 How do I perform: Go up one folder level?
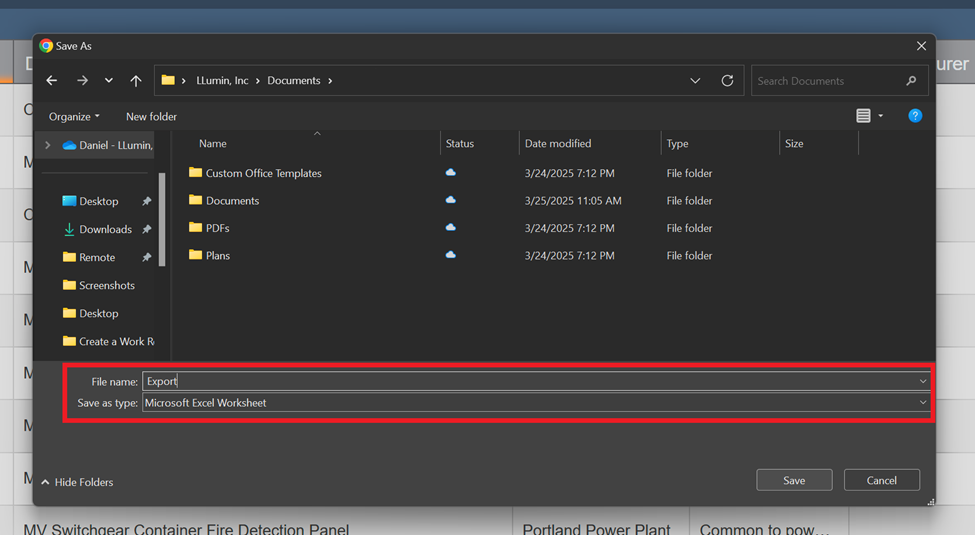(x=136, y=81)
